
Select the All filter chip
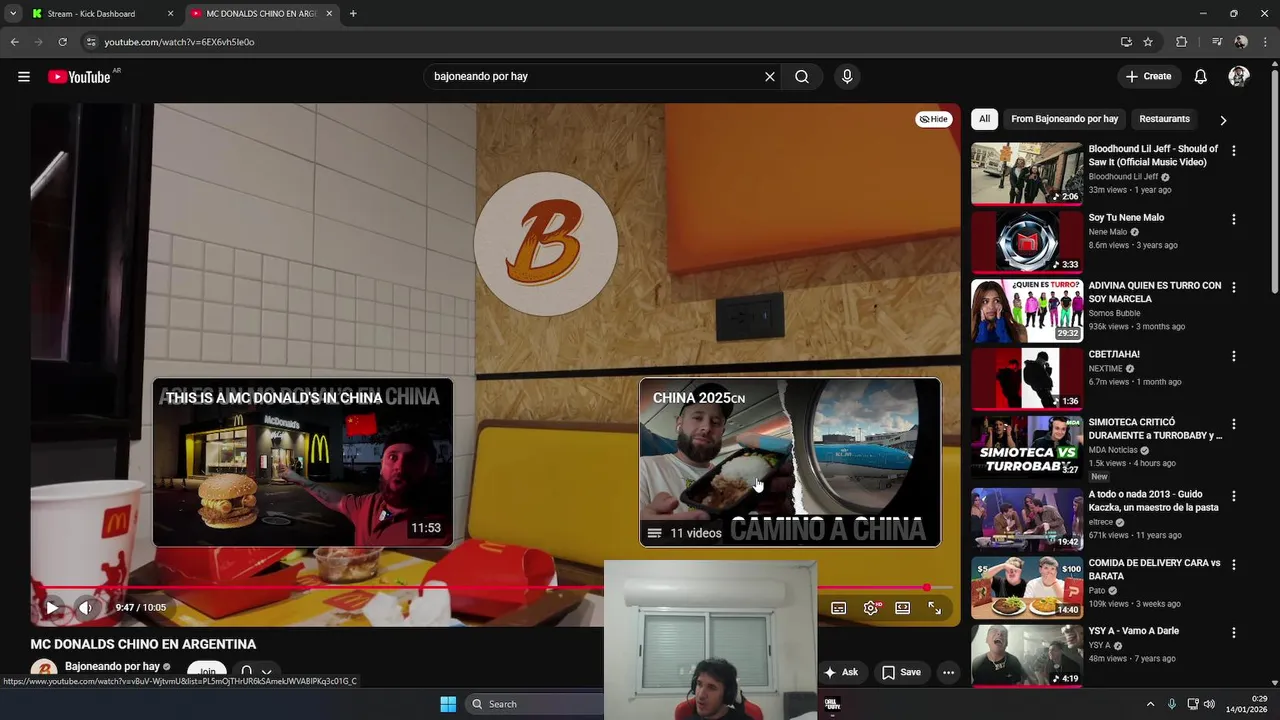tap(984, 119)
